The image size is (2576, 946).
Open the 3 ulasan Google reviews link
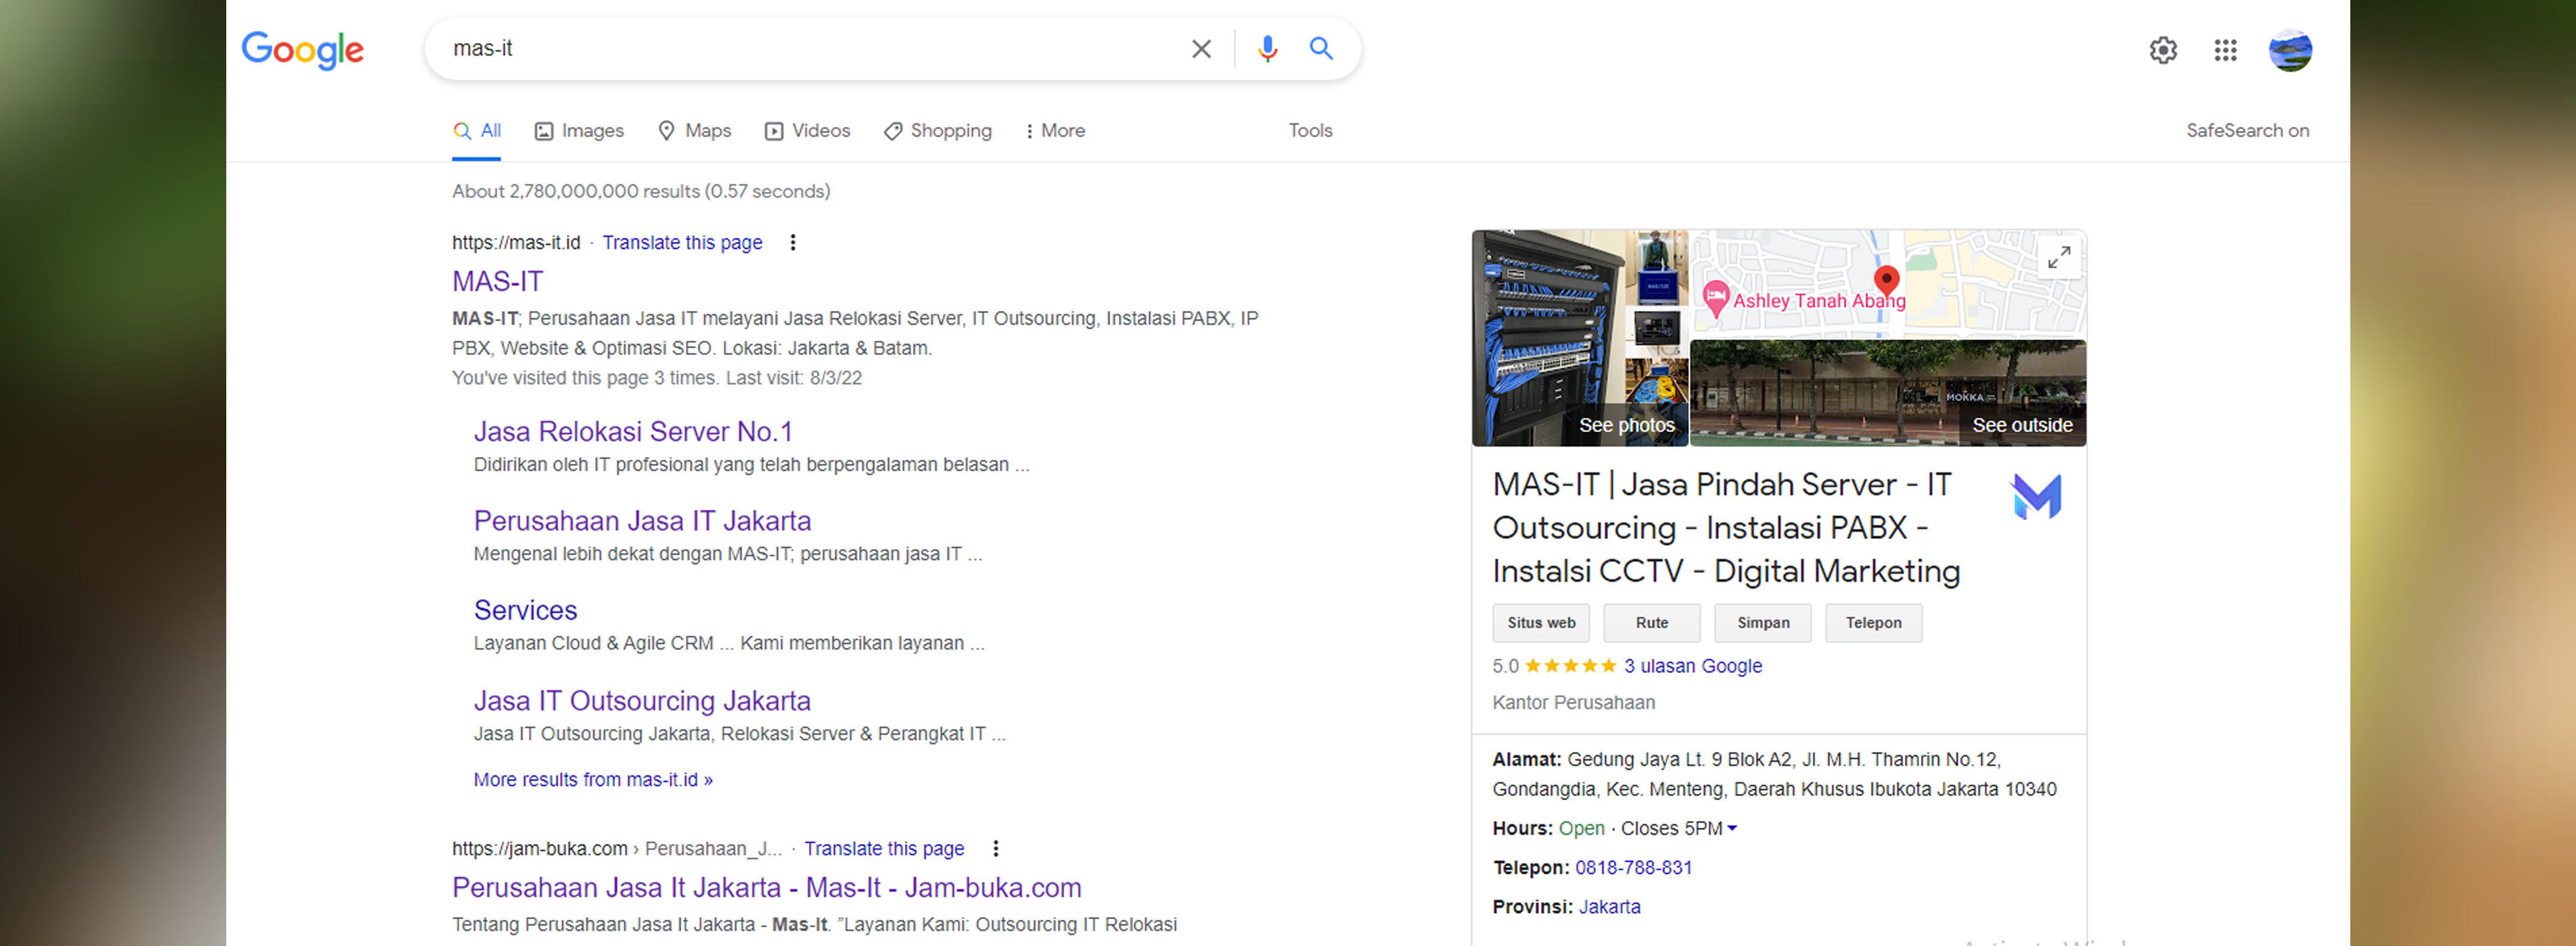point(1692,666)
